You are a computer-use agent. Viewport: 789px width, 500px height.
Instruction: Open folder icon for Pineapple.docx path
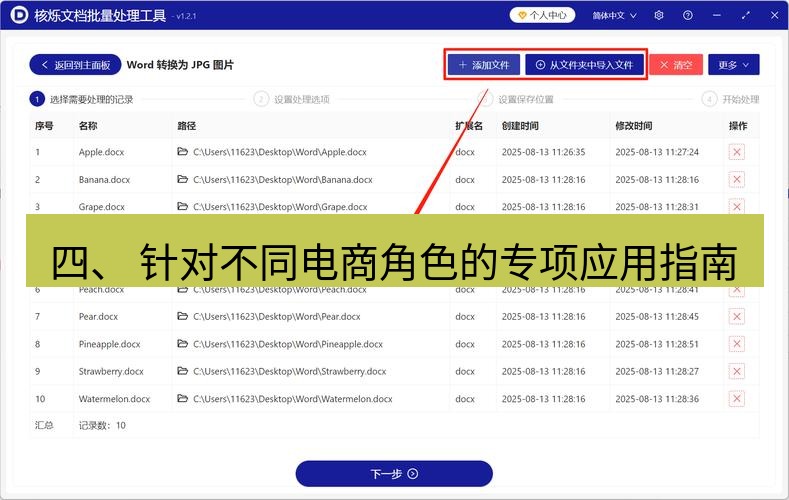(183, 344)
